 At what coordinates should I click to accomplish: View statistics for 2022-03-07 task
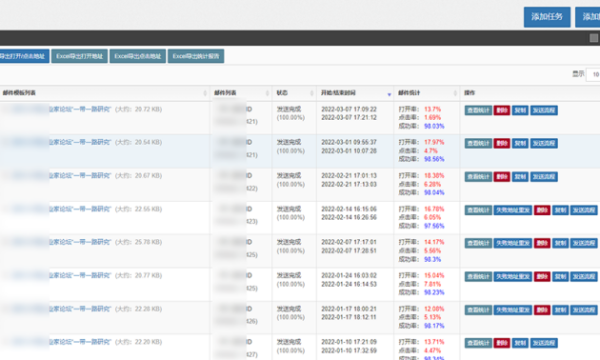point(478,111)
